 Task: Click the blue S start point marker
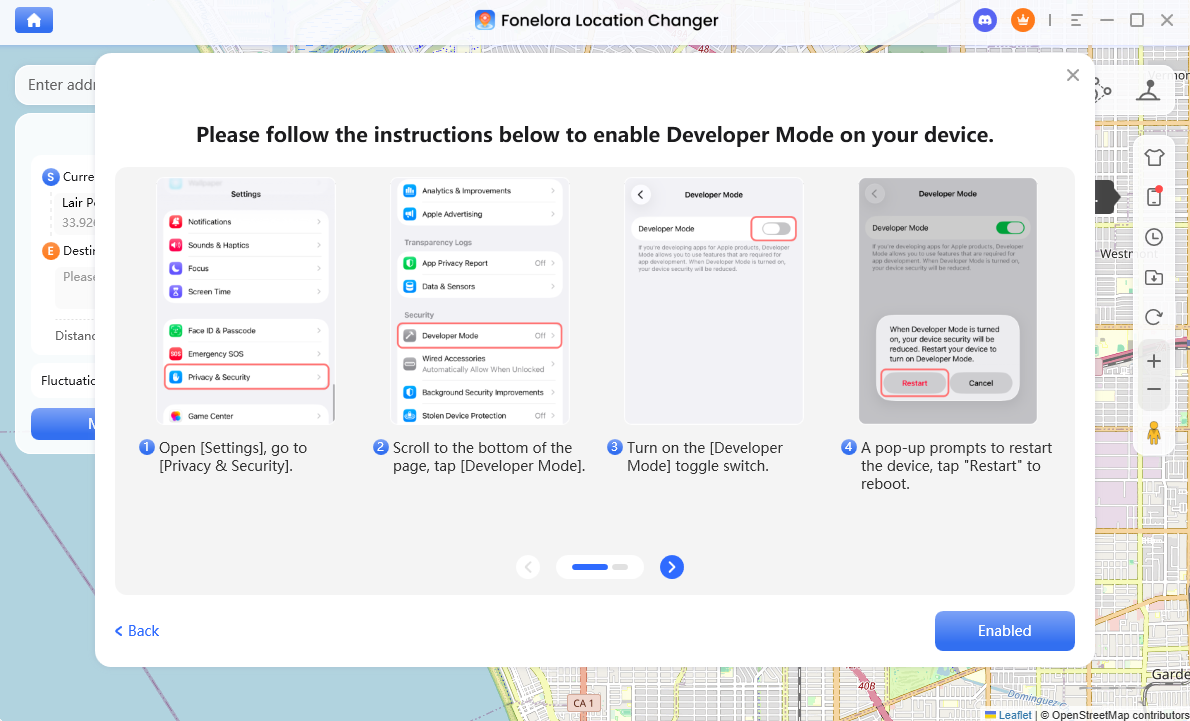50,177
